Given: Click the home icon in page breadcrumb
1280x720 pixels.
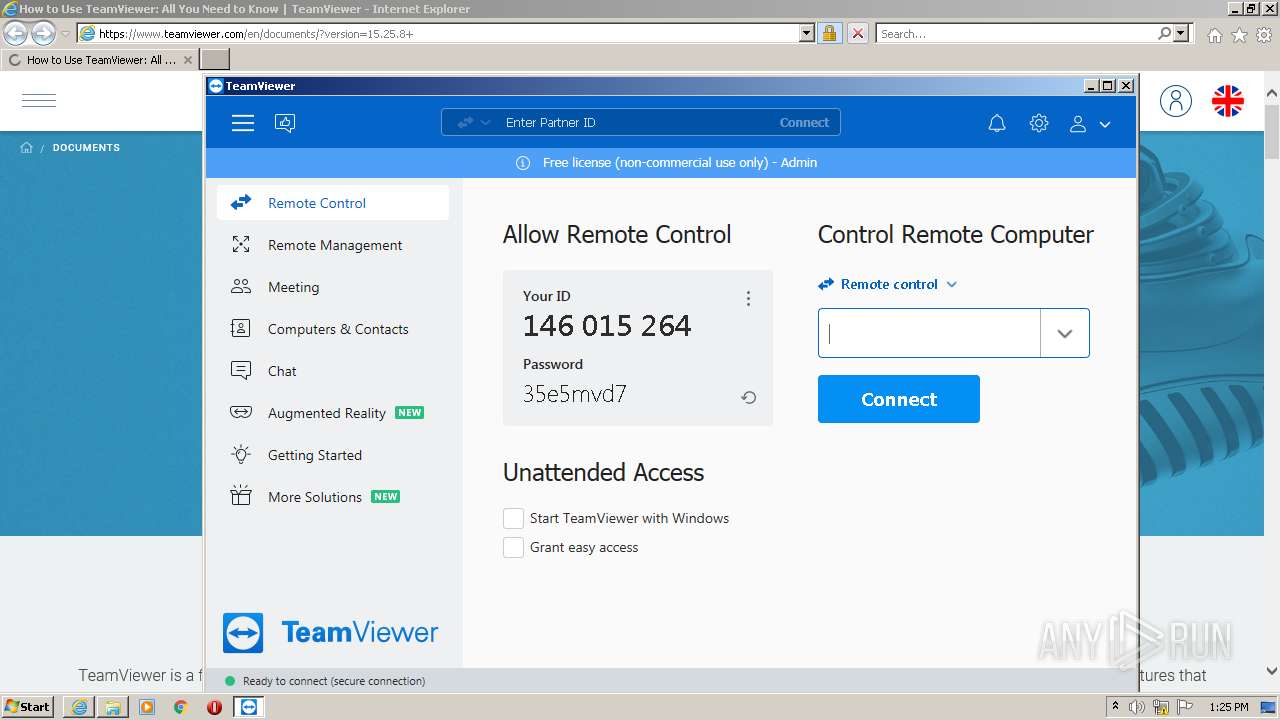Looking at the screenshot, I should (27, 148).
